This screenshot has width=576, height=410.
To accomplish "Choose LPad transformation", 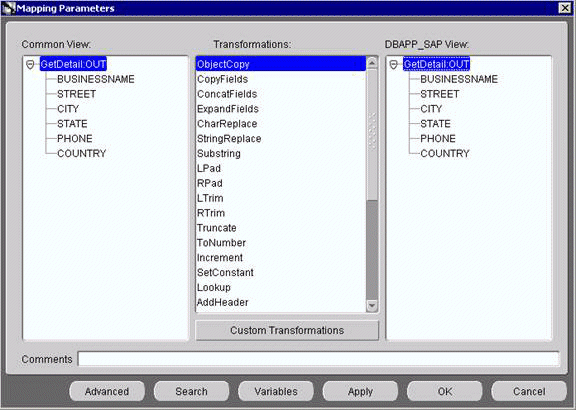I will point(281,169).
